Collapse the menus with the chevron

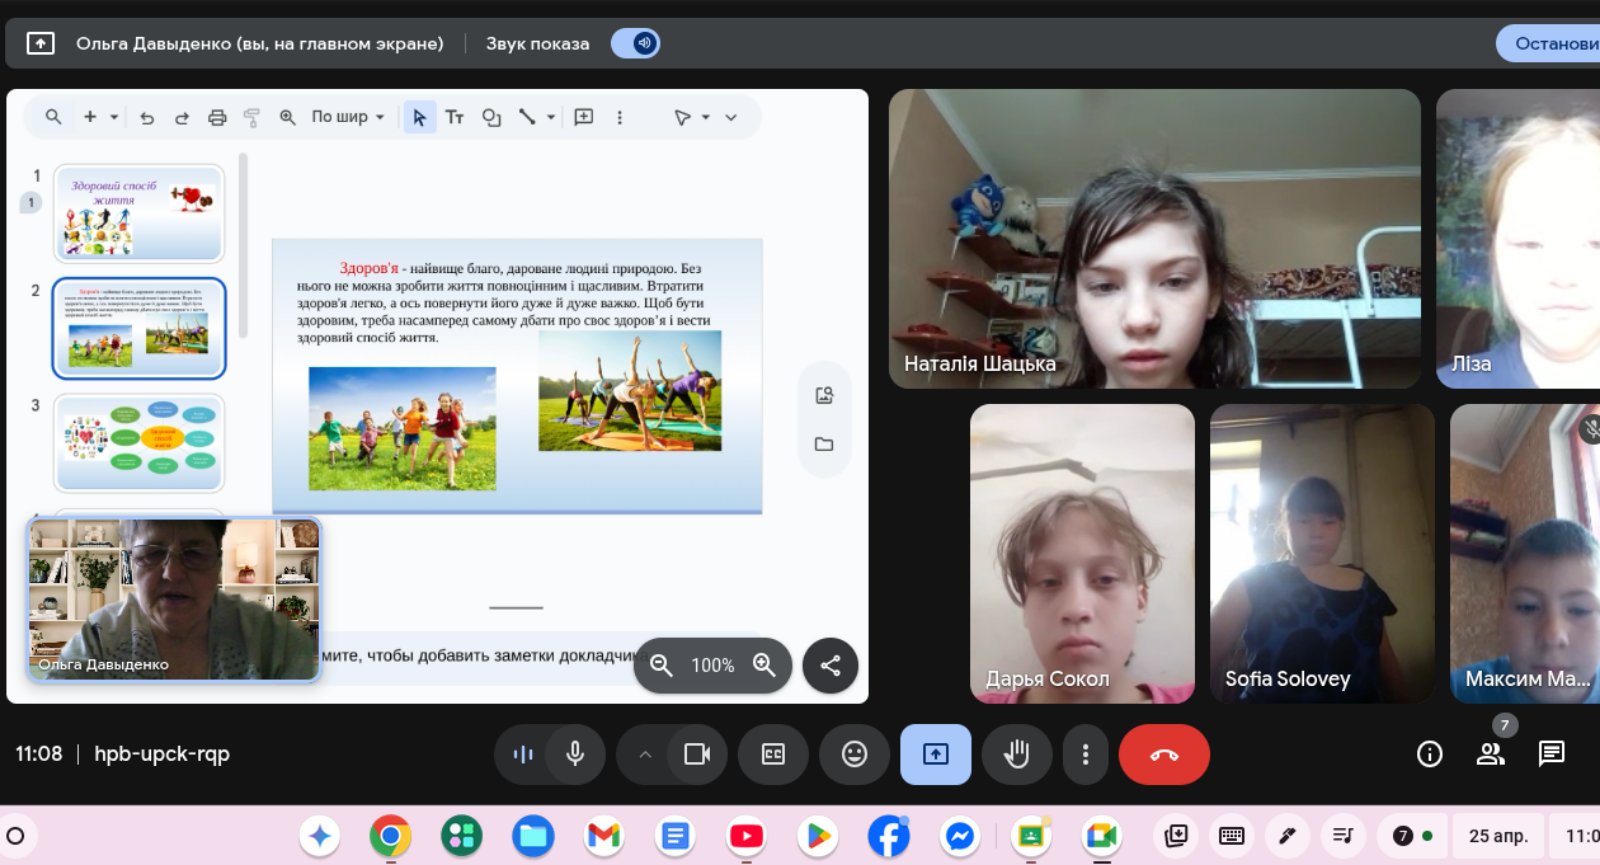(731, 117)
